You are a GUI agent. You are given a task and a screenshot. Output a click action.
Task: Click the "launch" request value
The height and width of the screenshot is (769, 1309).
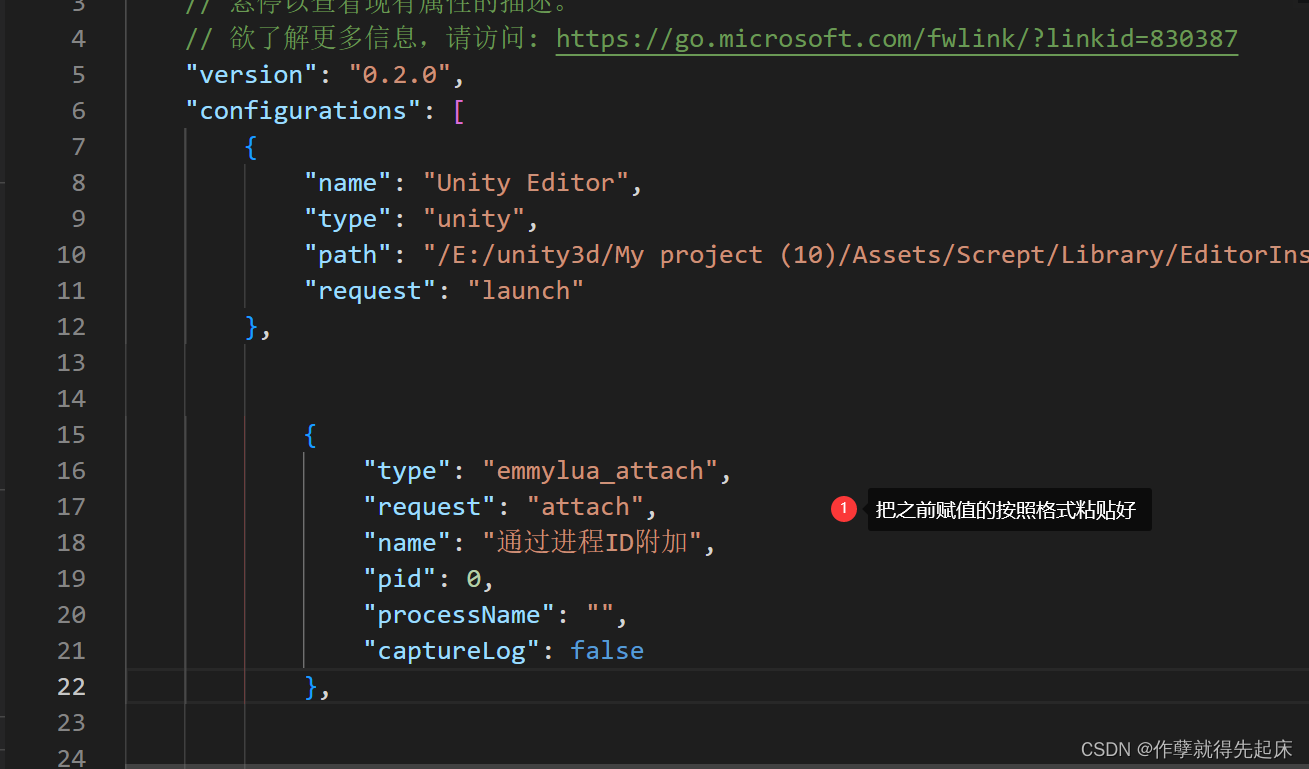pyautogui.click(x=524, y=290)
